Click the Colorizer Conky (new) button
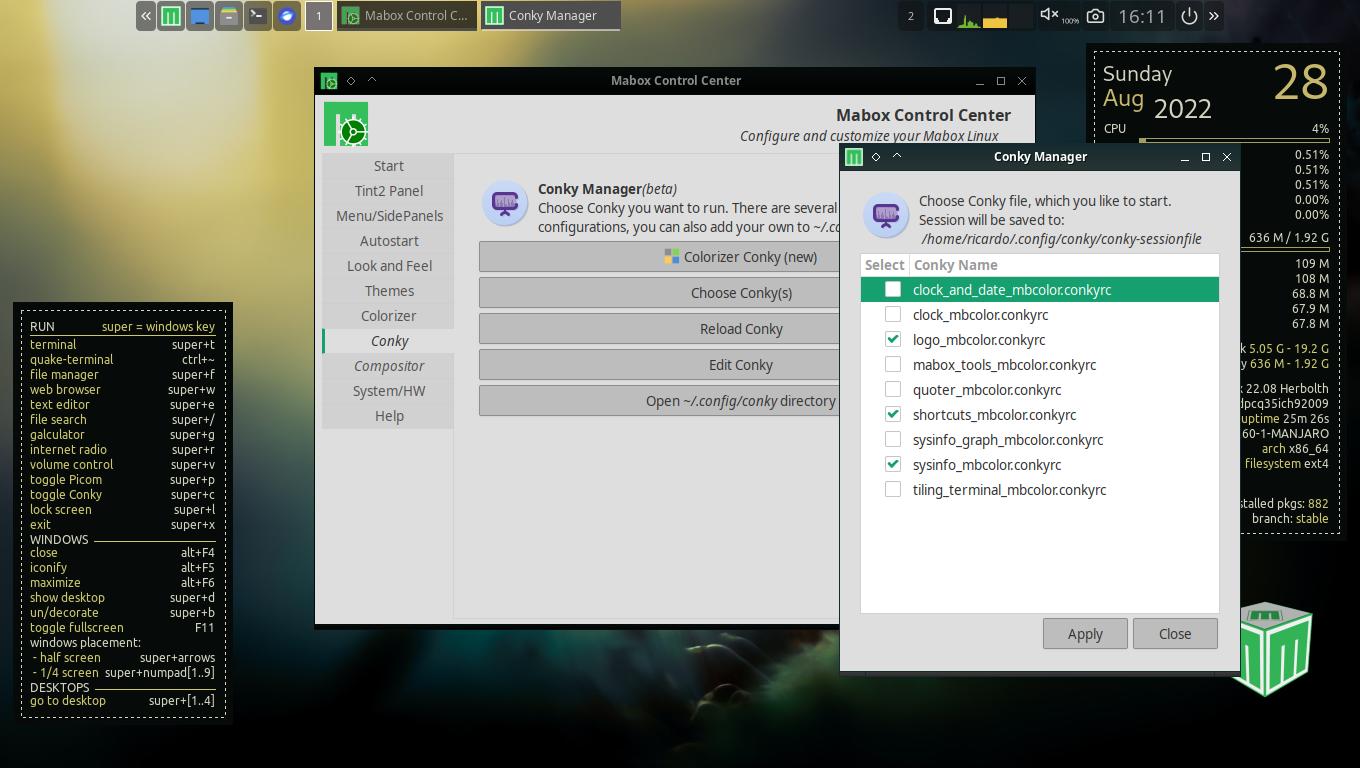1360x768 pixels. tap(660, 257)
